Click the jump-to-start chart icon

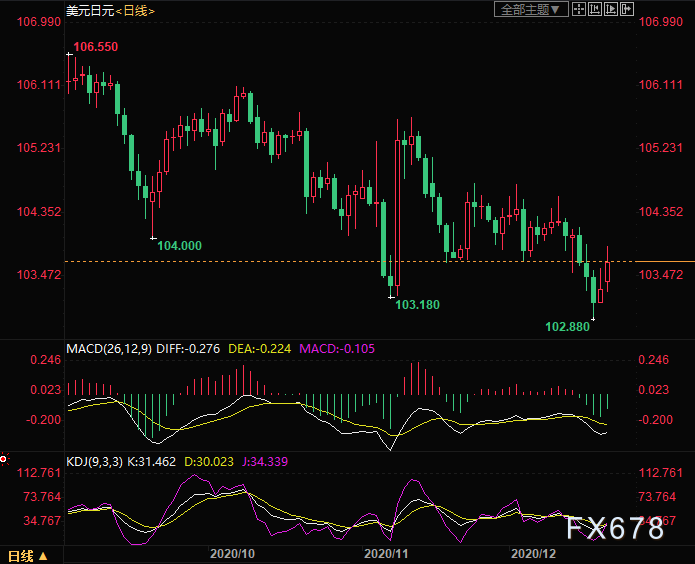(x=595, y=9)
